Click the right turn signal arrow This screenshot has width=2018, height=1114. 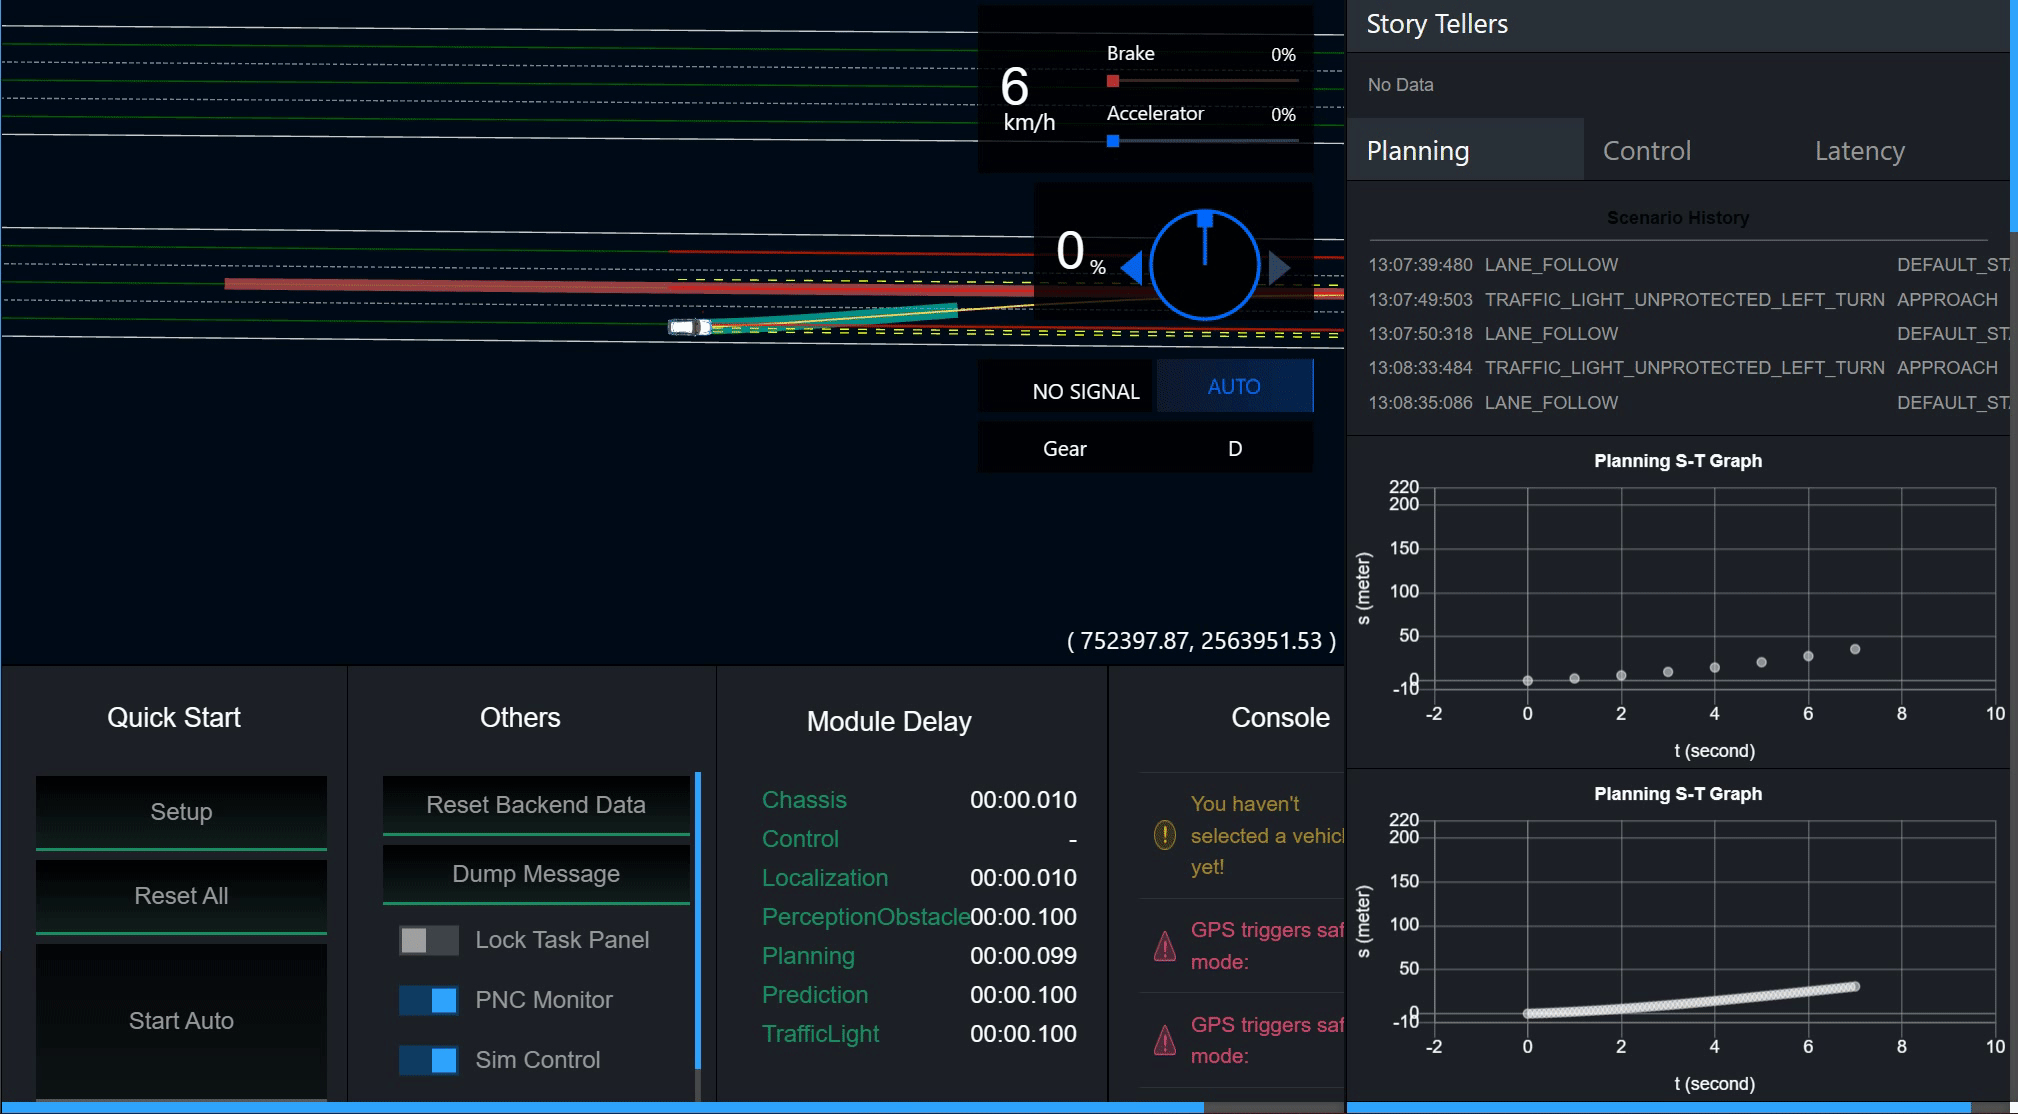(1278, 268)
